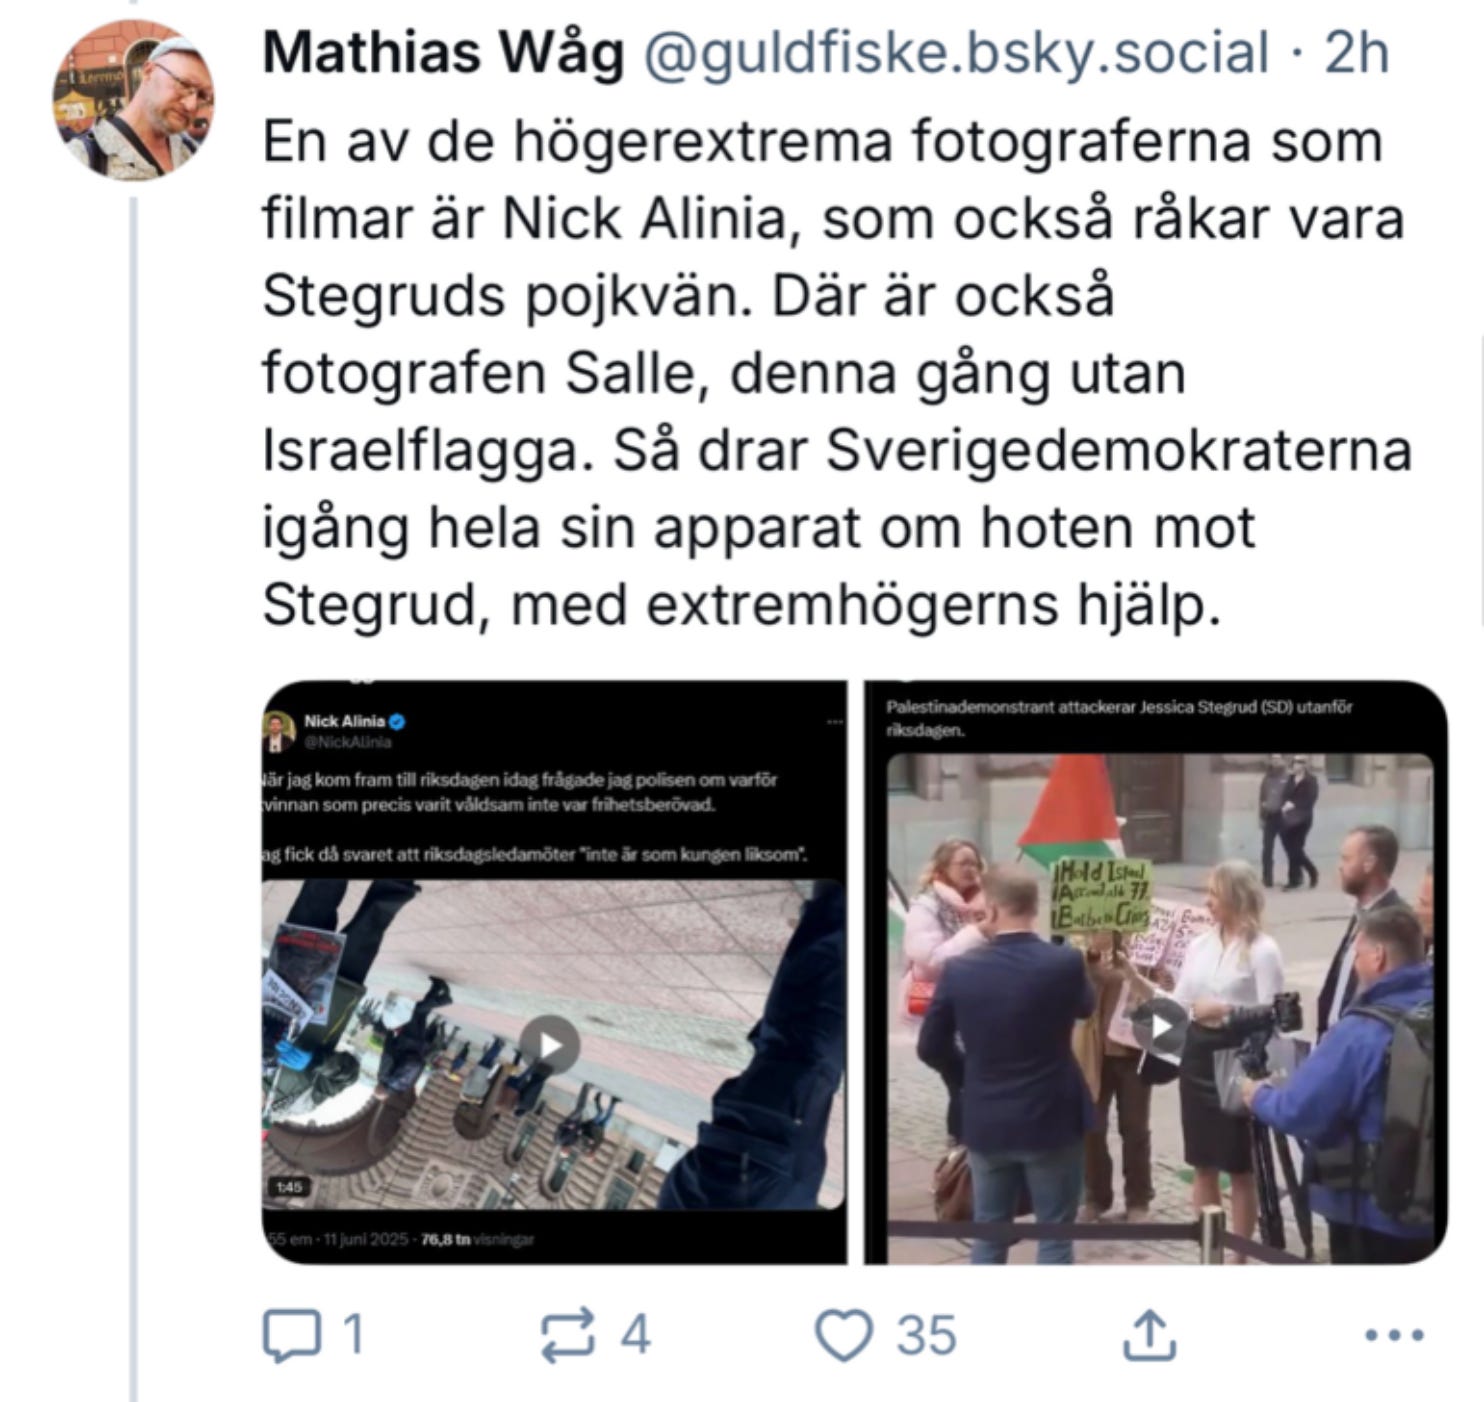Click the 1:45 video duration badge
The height and width of the screenshot is (1402, 1484).
[x=290, y=1187]
